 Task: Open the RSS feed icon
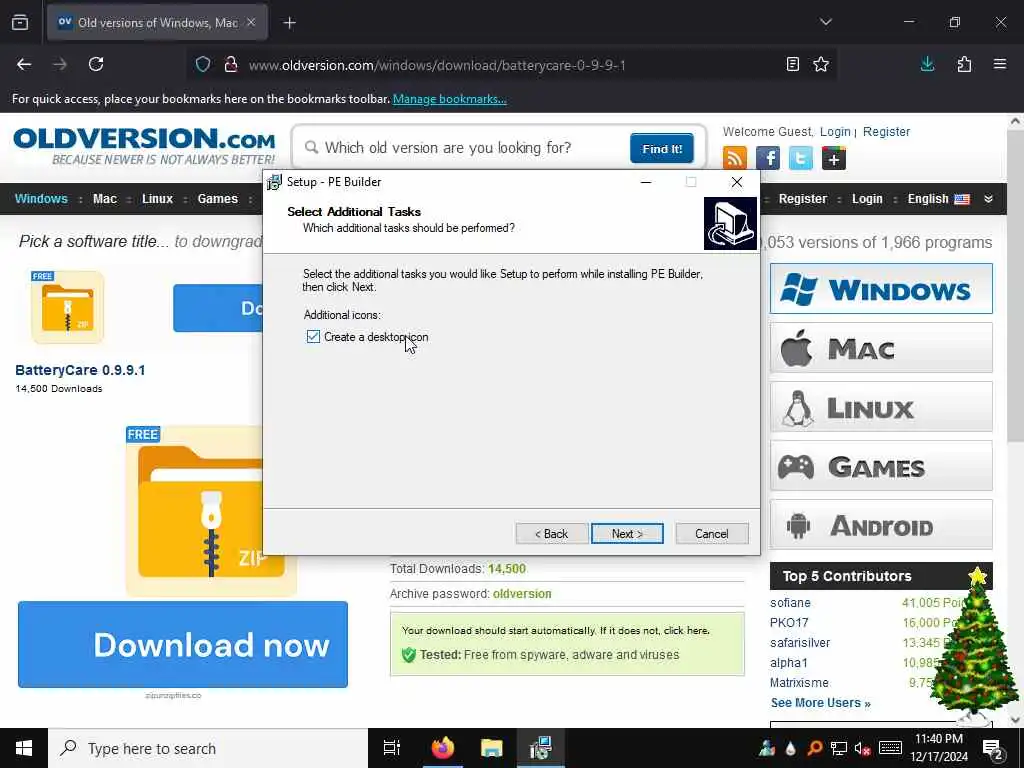[x=735, y=158]
